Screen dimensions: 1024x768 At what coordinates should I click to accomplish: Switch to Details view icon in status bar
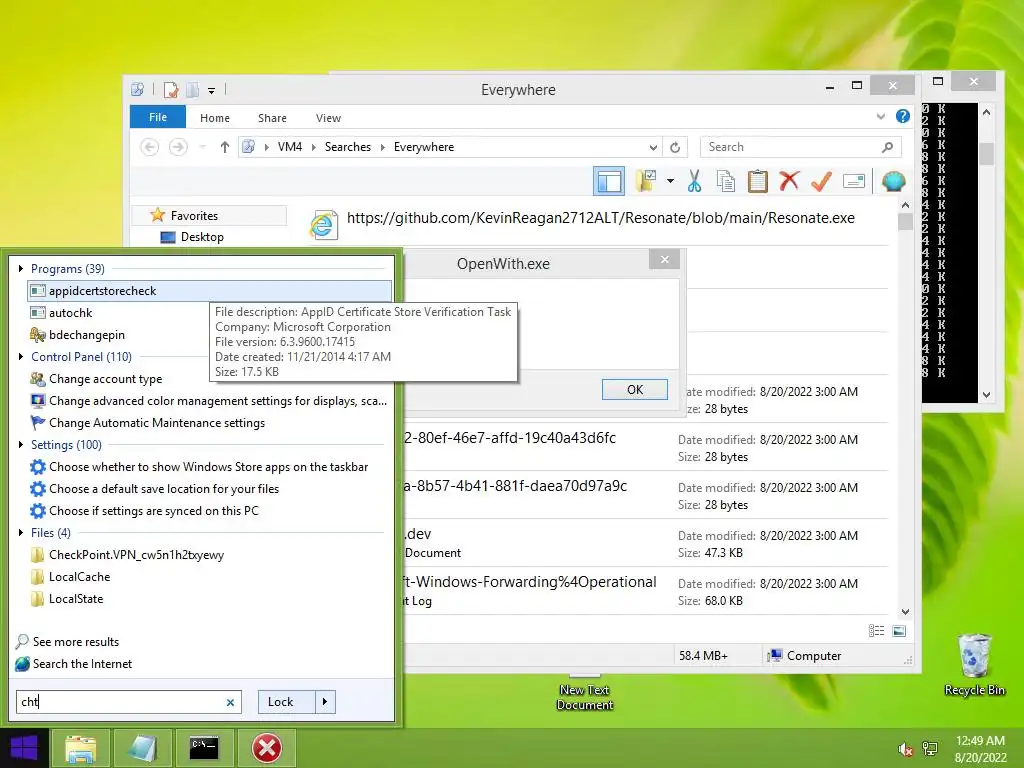876,631
